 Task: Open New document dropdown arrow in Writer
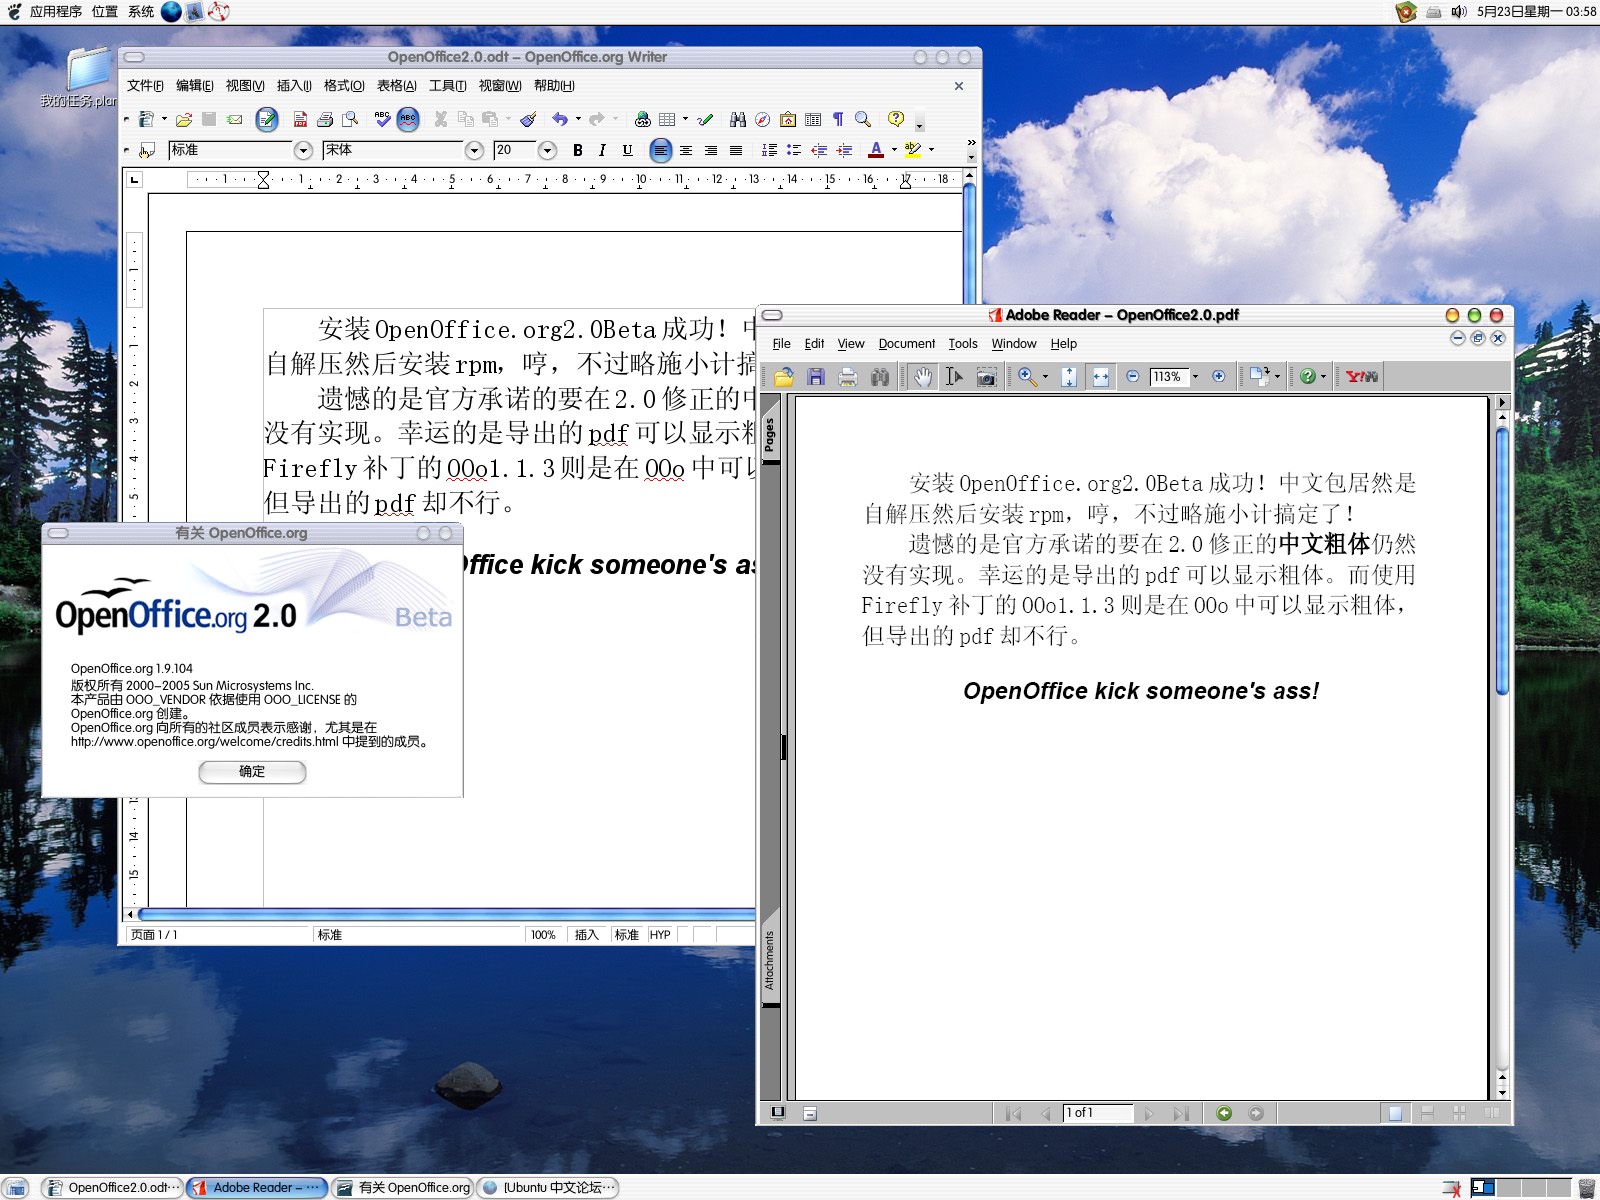pyautogui.click(x=163, y=120)
